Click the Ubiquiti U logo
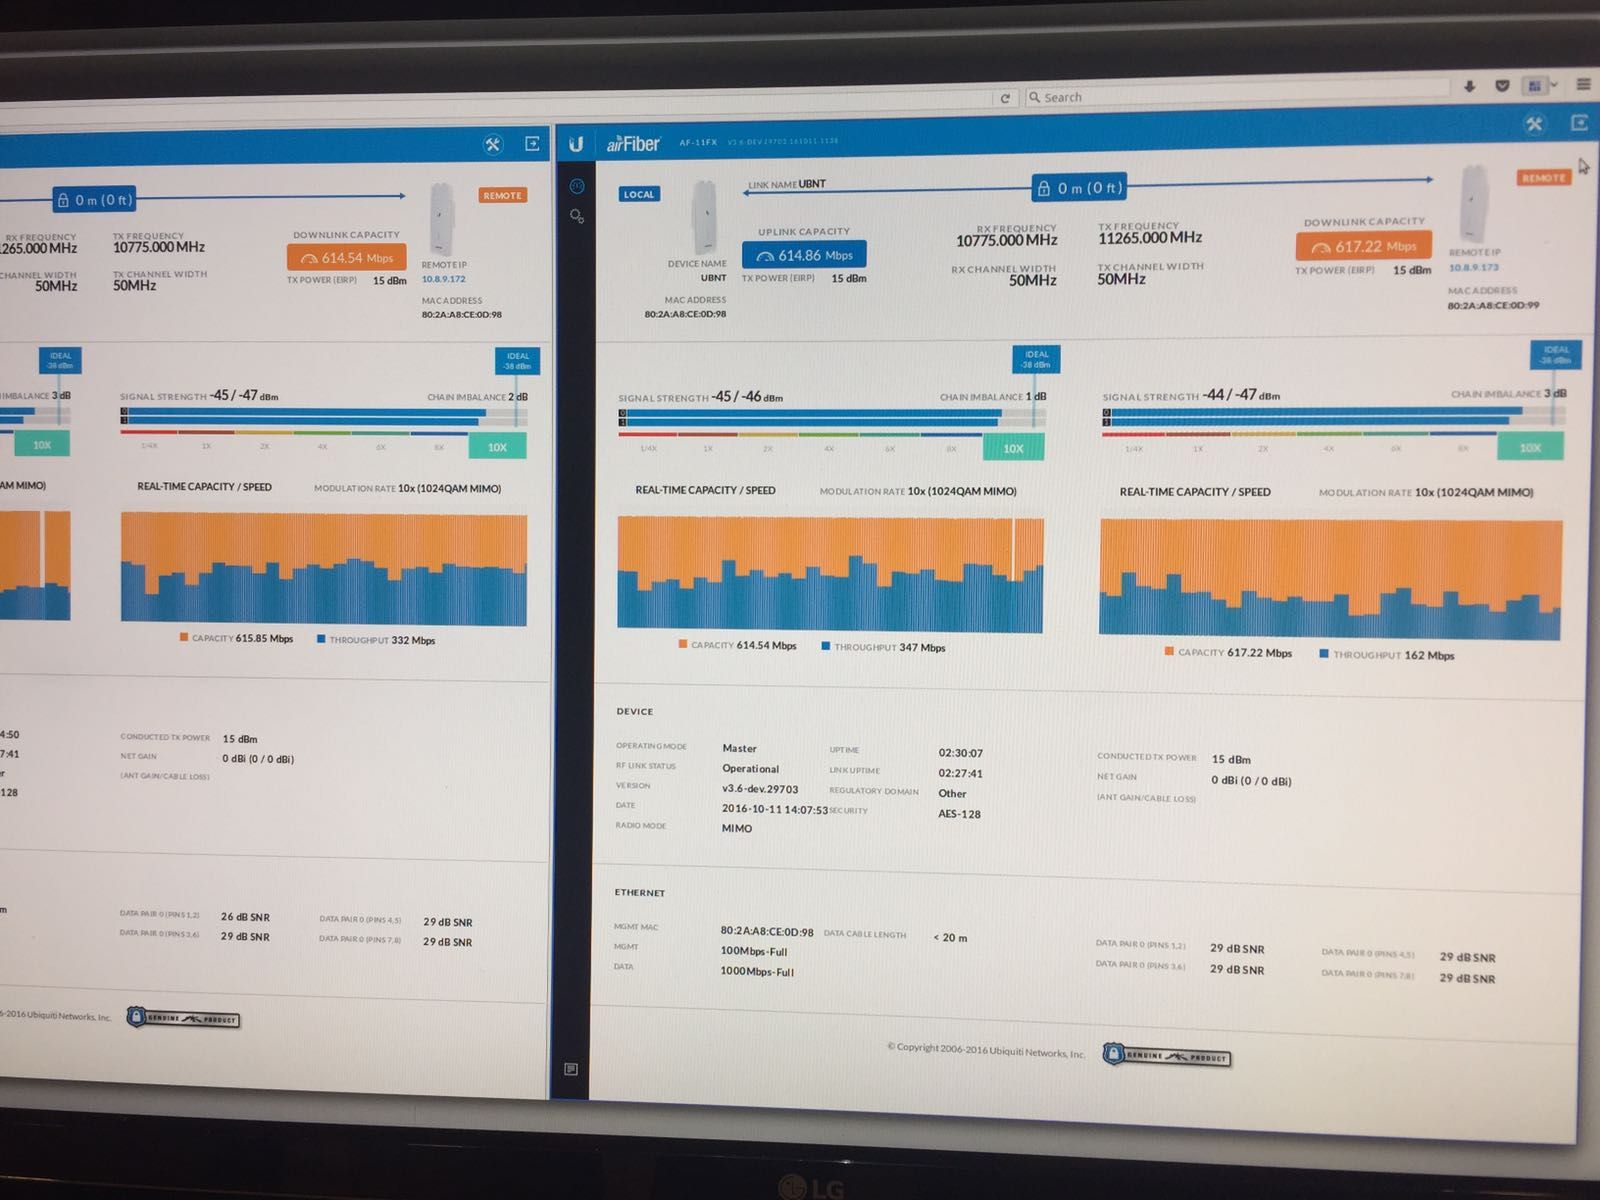The image size is (1600, 1200). [x=576, y=145]
